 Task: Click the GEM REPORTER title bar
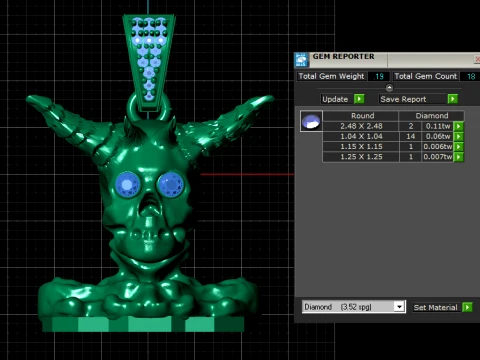387,60
